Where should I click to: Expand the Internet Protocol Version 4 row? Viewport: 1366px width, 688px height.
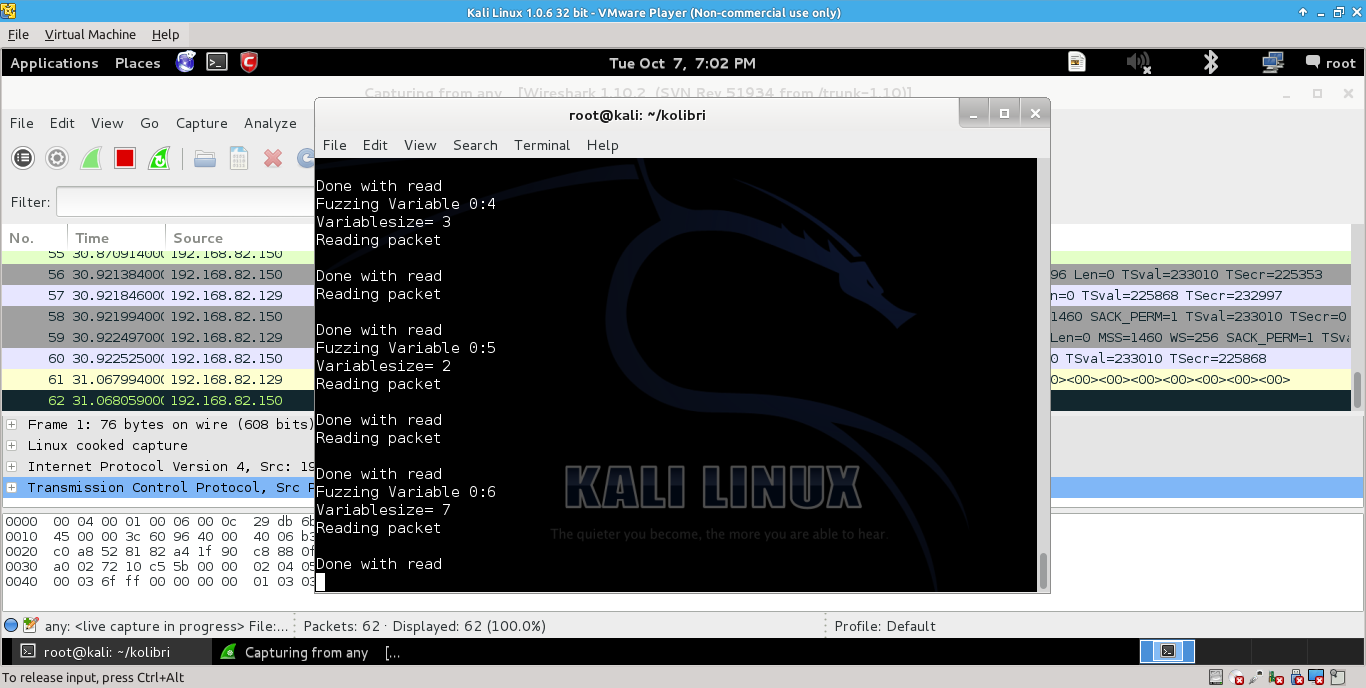tap(12, 466)
